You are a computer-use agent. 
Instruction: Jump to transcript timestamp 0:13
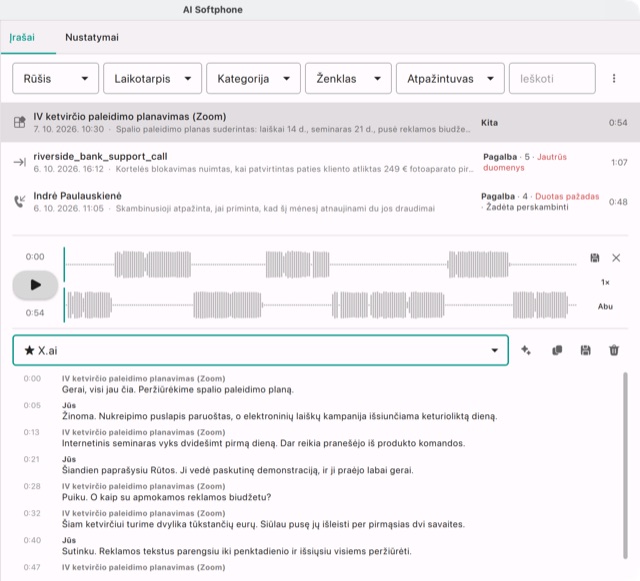point(31,432)
